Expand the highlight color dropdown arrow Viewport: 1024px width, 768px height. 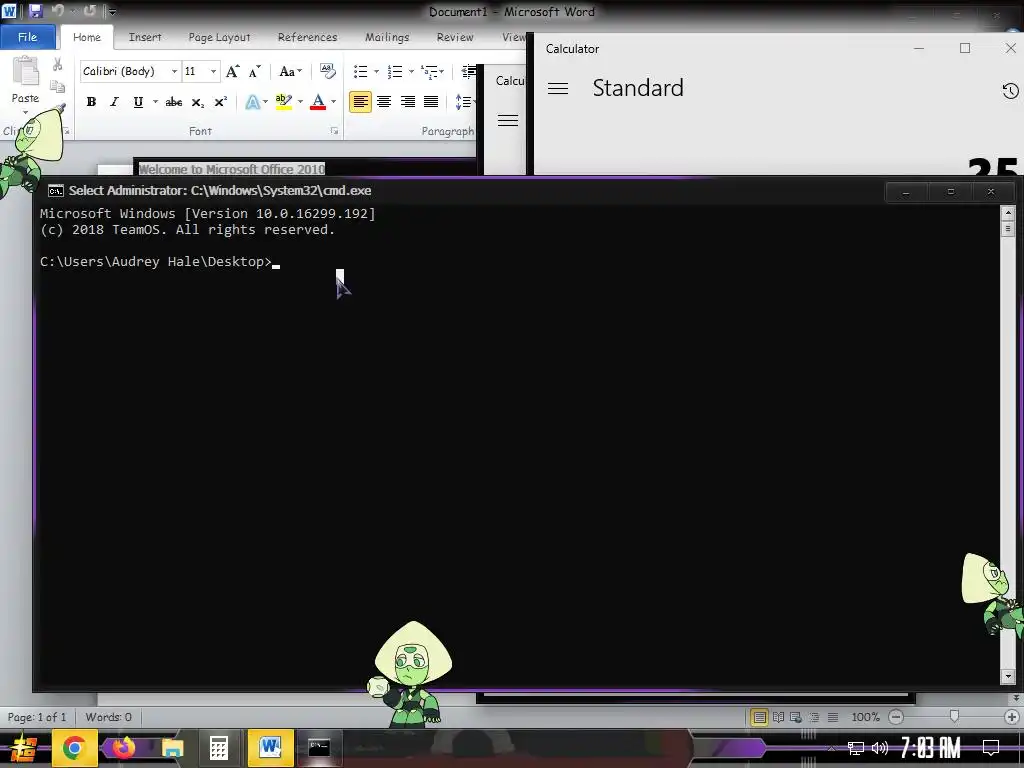pos(300,102)
